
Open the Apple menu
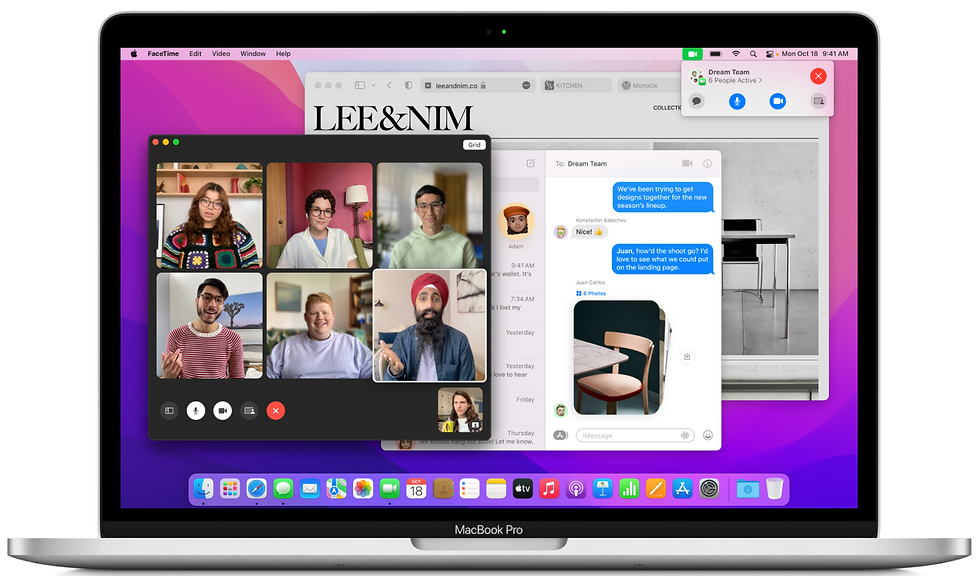click(134, 54)
